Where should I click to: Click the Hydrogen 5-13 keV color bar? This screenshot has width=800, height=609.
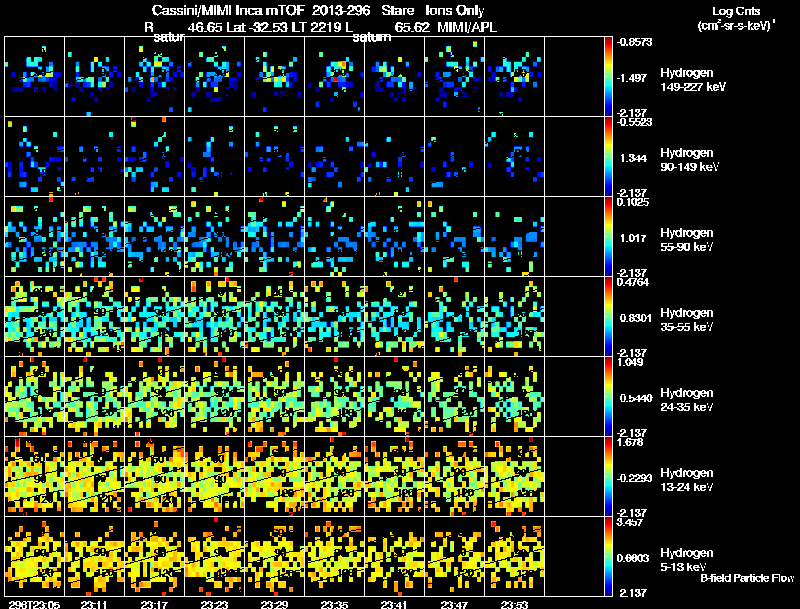(608, 556)
